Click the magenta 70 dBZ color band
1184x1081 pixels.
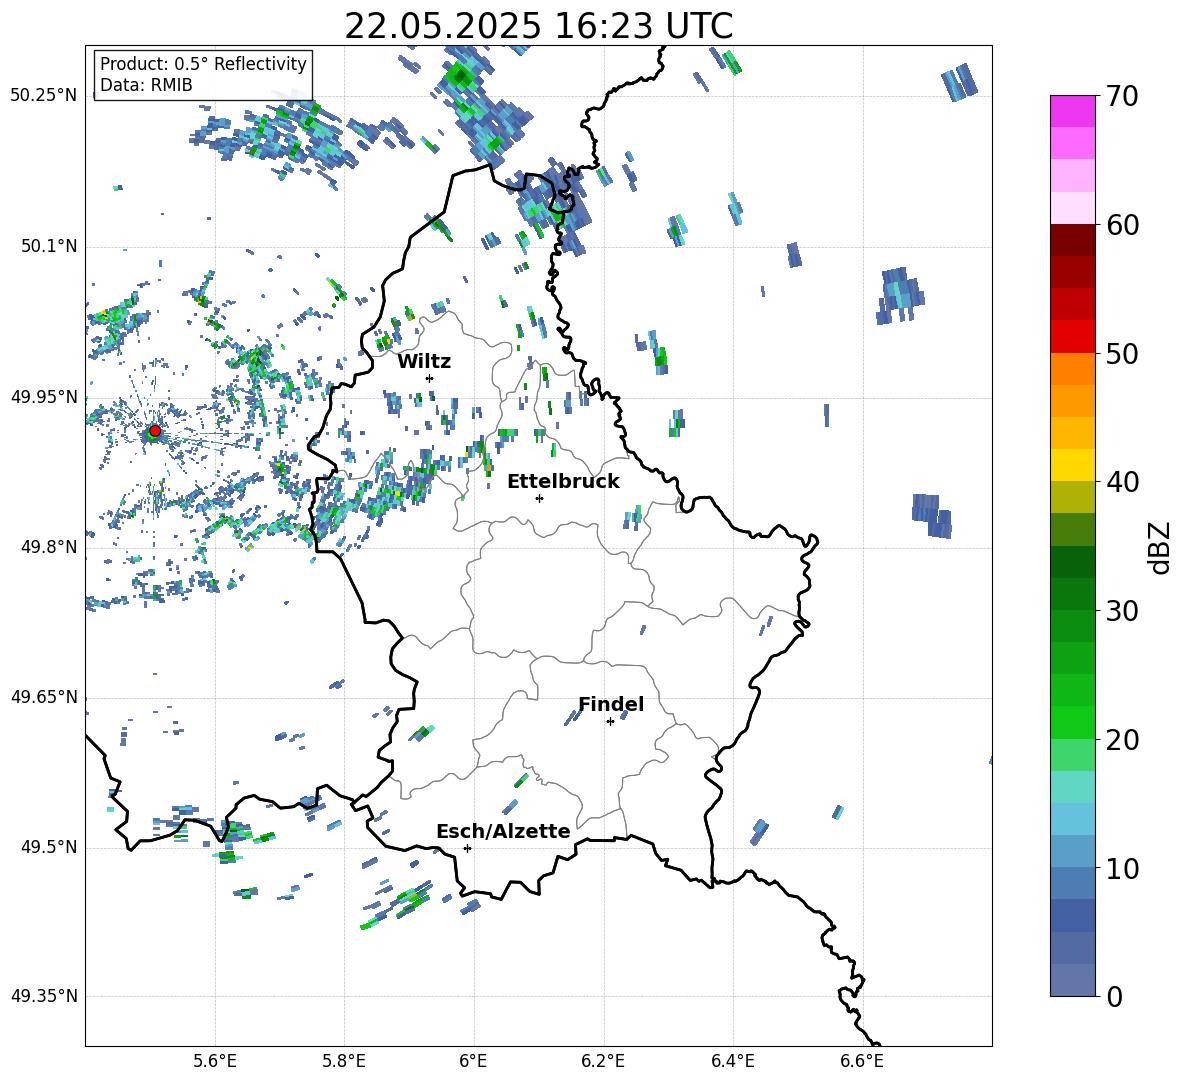[x=1072, y=111]
